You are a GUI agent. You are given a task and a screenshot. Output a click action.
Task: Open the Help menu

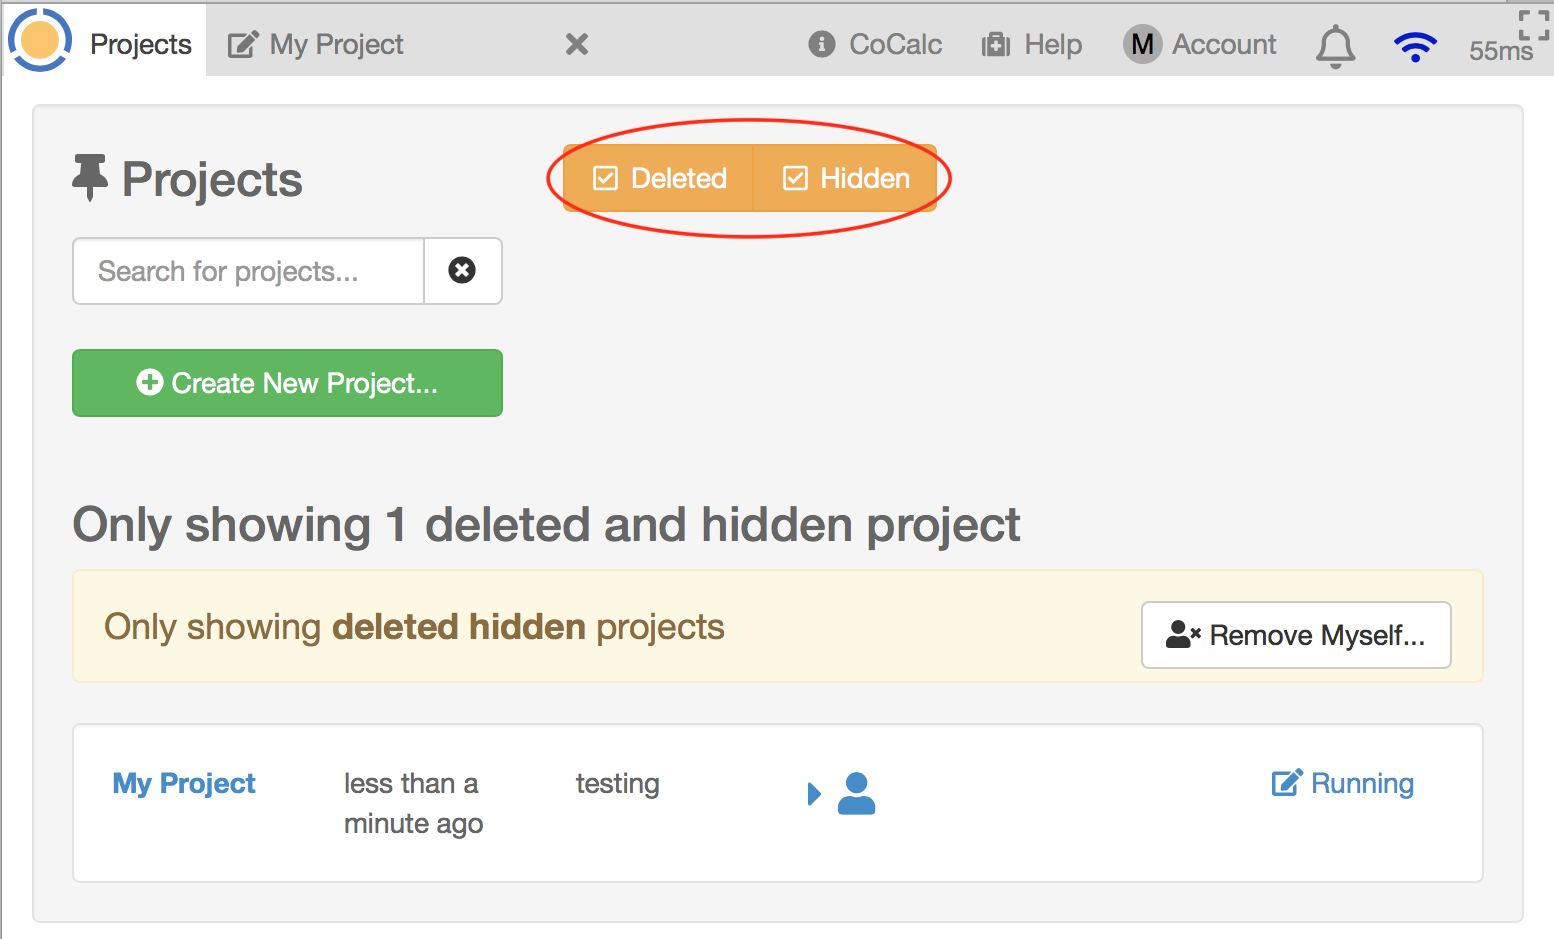click(x=1032, y=44)
